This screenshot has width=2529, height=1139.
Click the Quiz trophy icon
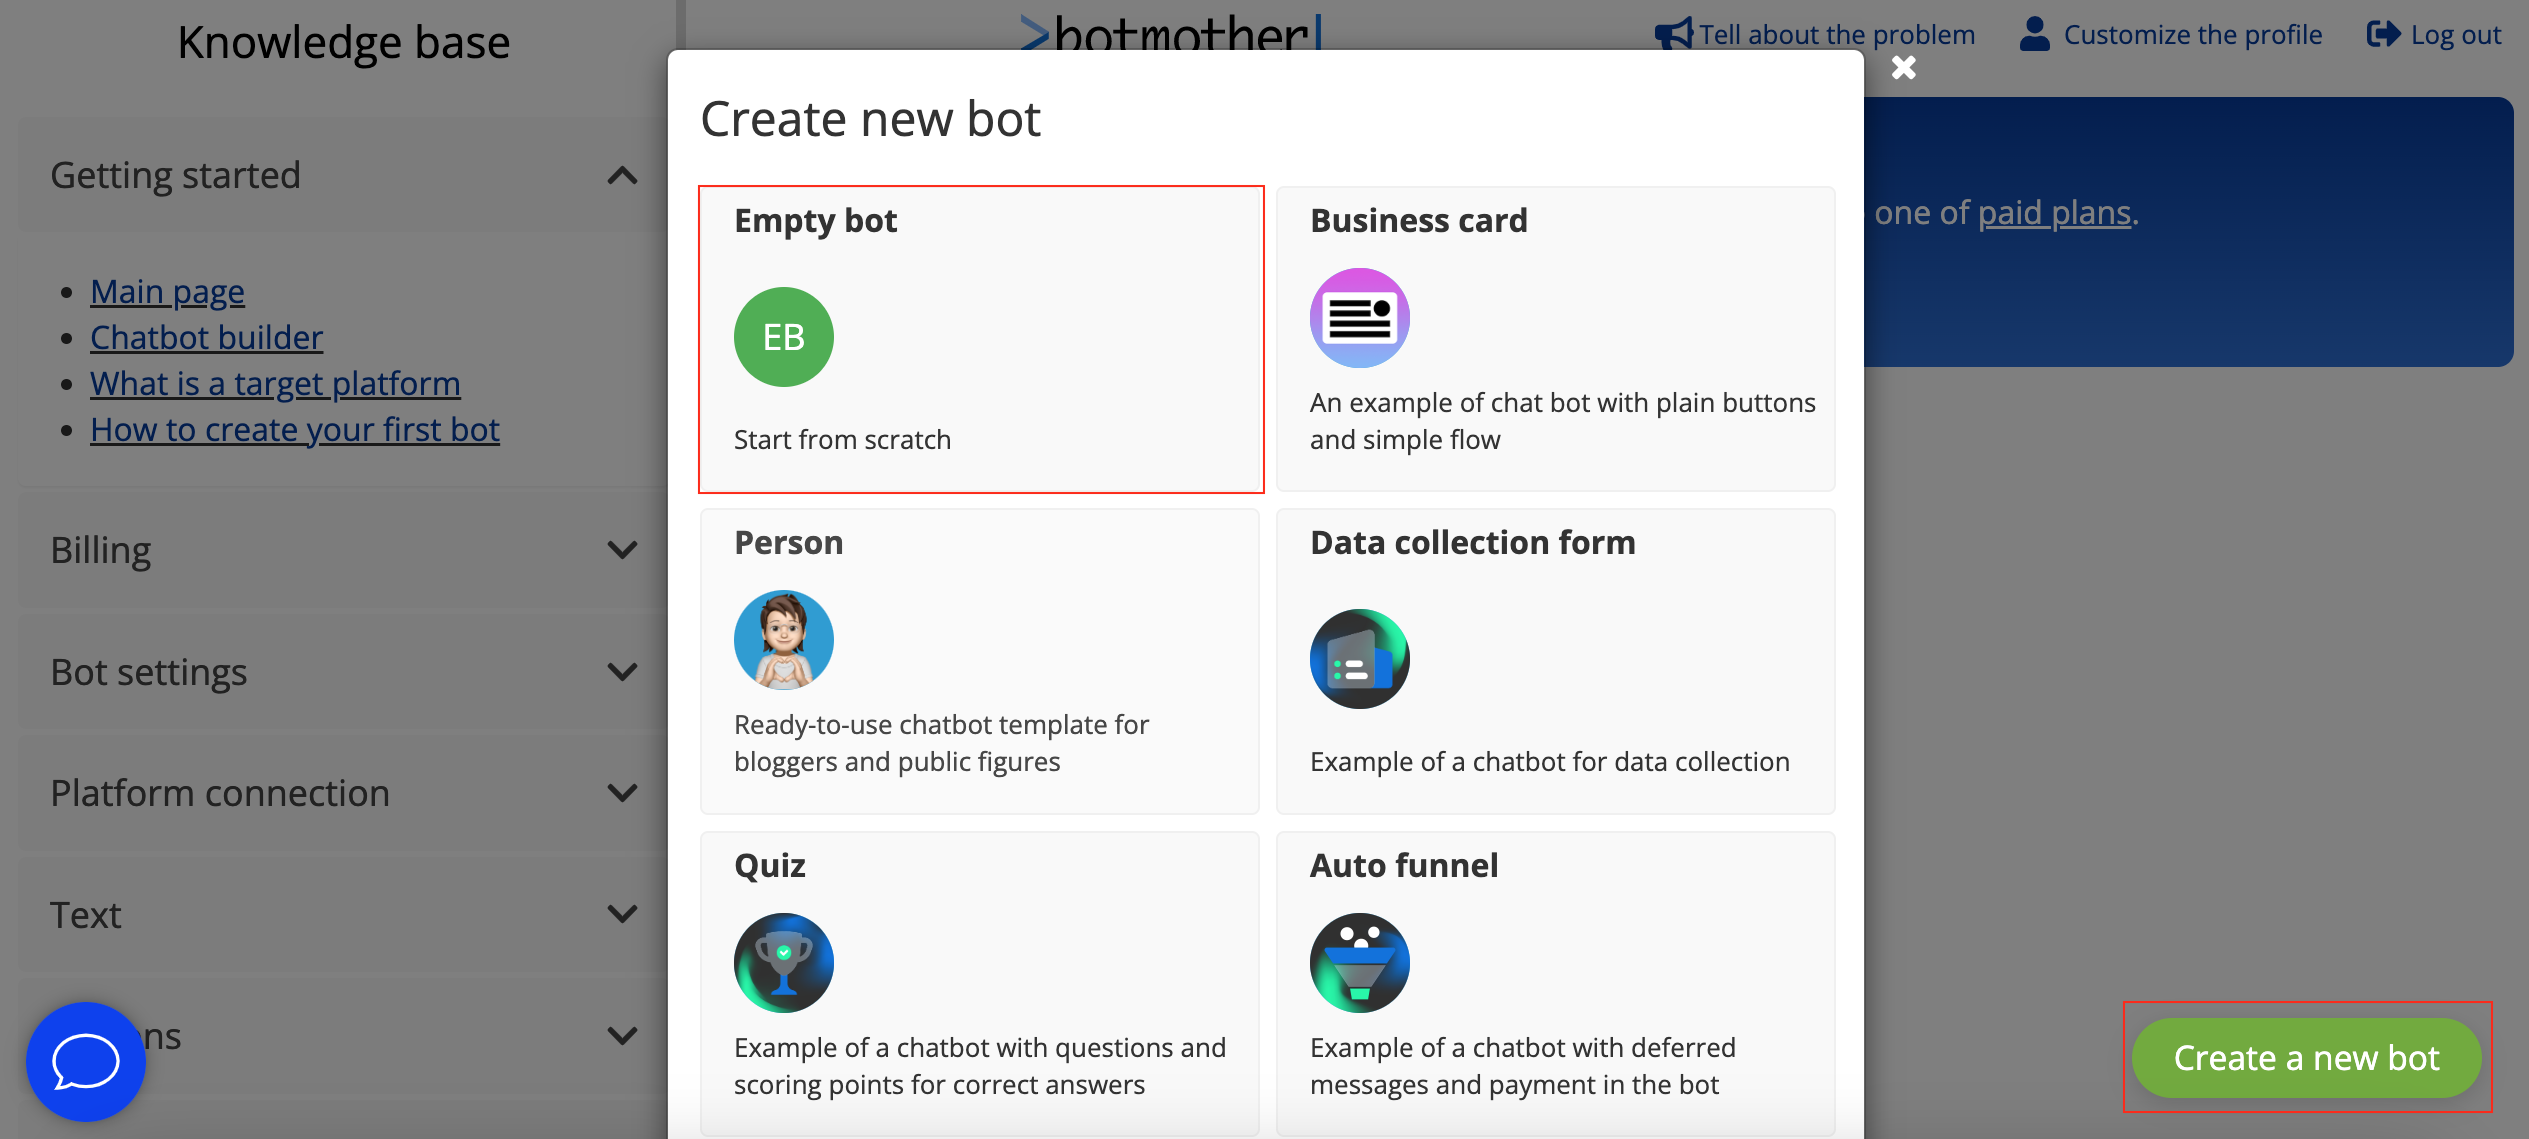tap(783, 962)
